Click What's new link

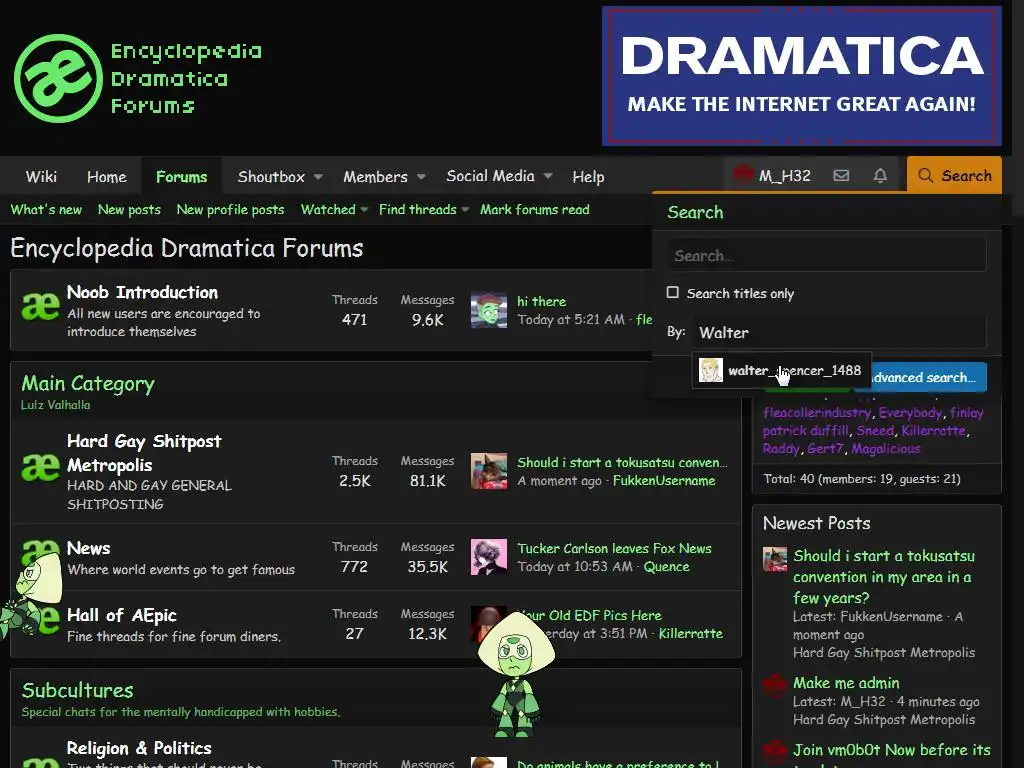46,210
